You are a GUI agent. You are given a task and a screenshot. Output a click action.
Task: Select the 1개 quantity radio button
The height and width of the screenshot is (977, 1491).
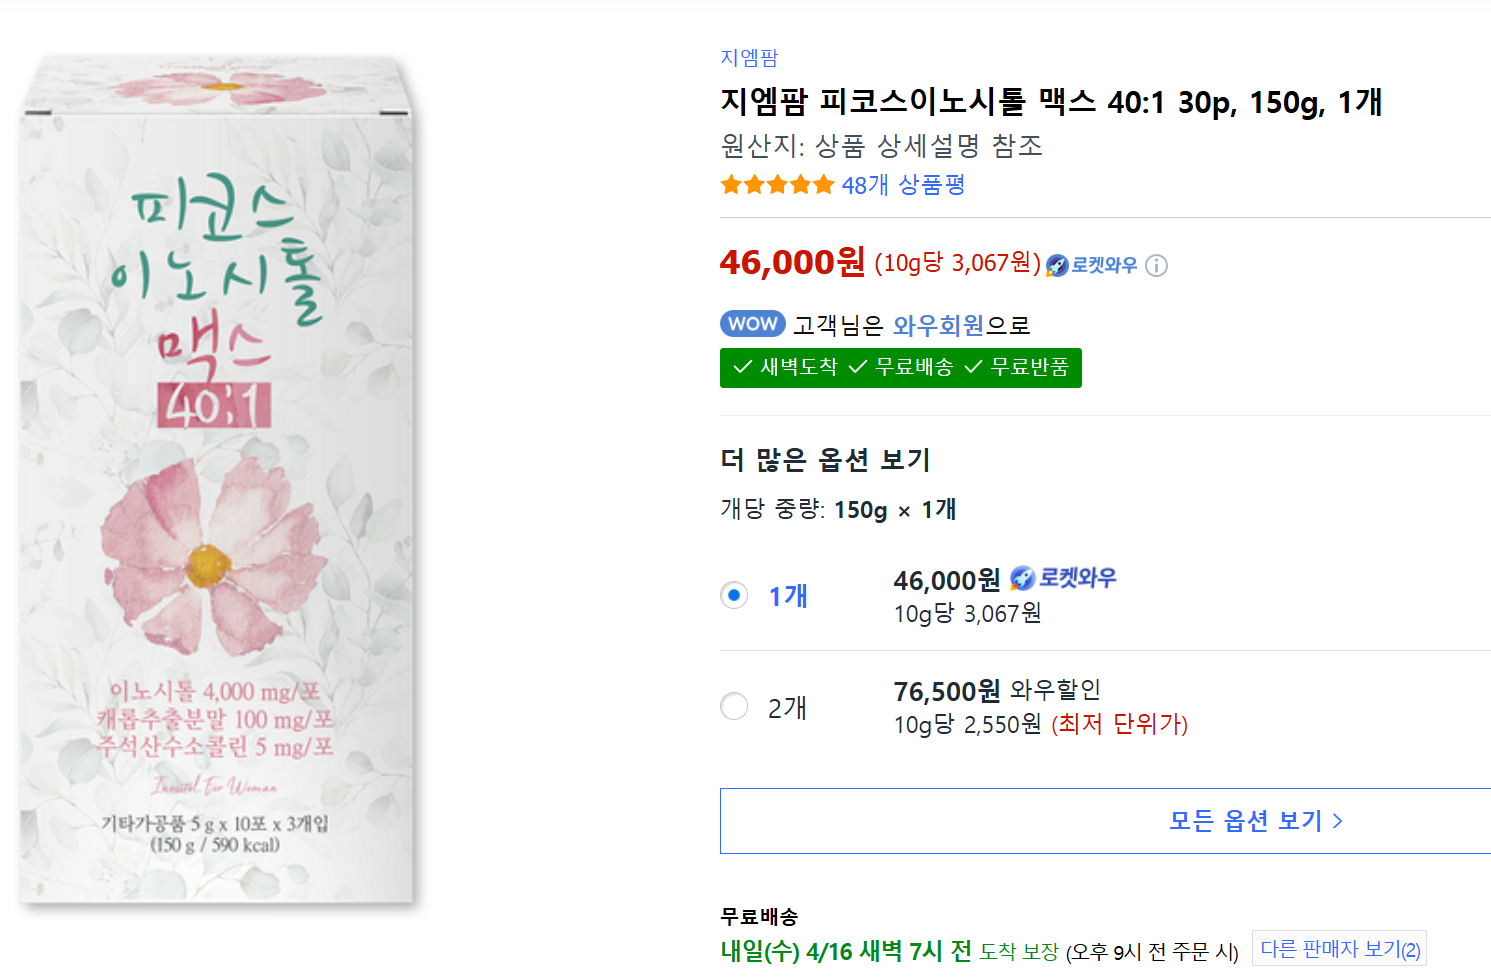coord(733,595)
